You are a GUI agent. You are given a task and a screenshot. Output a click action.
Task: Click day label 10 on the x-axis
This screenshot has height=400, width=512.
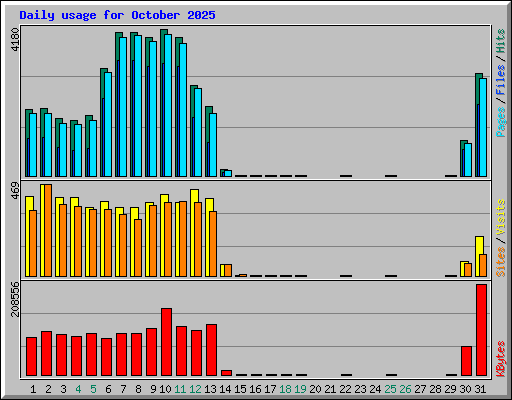click(165, 389)
